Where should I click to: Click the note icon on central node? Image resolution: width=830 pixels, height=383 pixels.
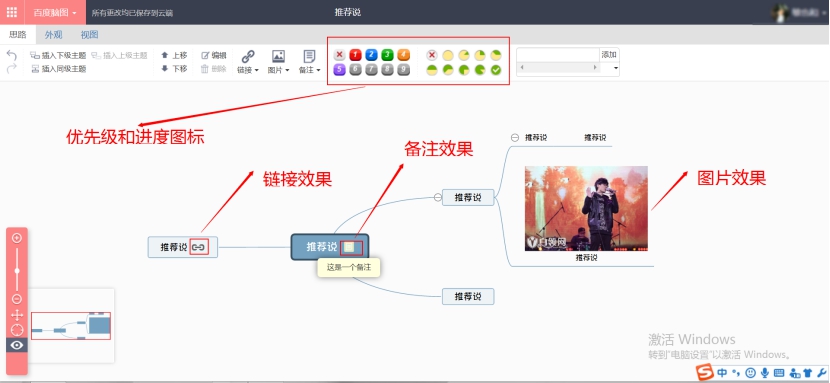(x=349, y=247)
